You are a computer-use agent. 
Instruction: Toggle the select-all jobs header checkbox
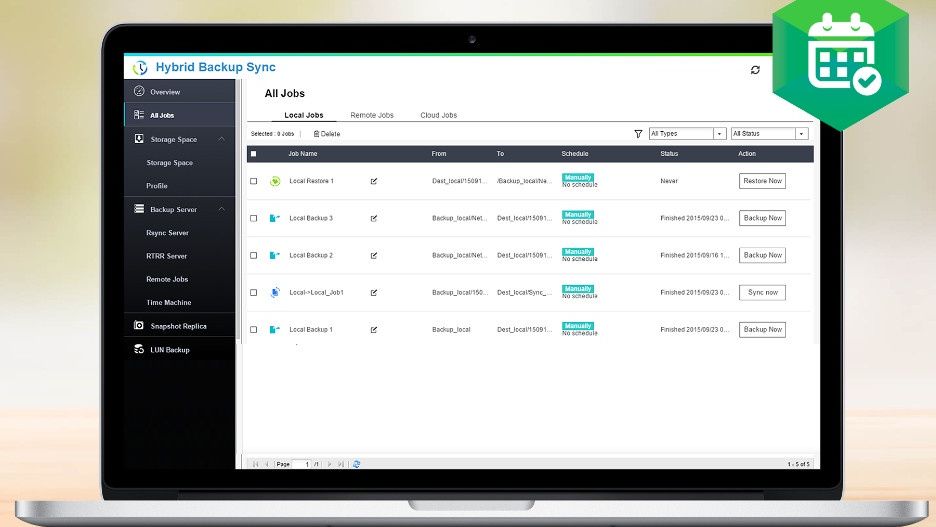click(254, 154)
